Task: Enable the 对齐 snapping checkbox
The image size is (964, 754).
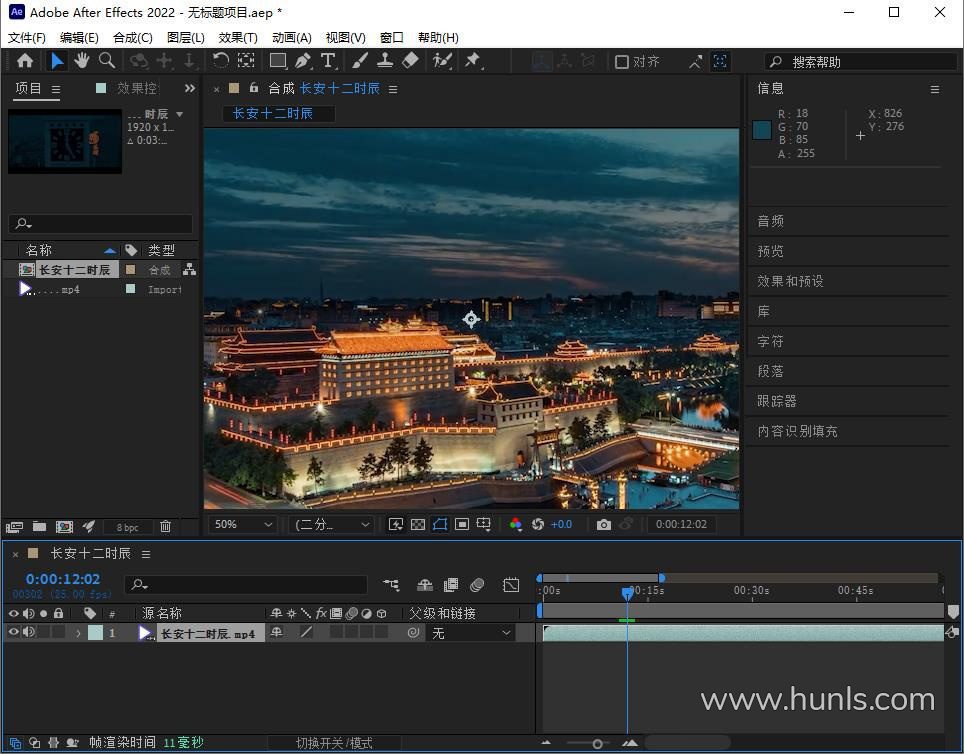Action: point(622,62)
